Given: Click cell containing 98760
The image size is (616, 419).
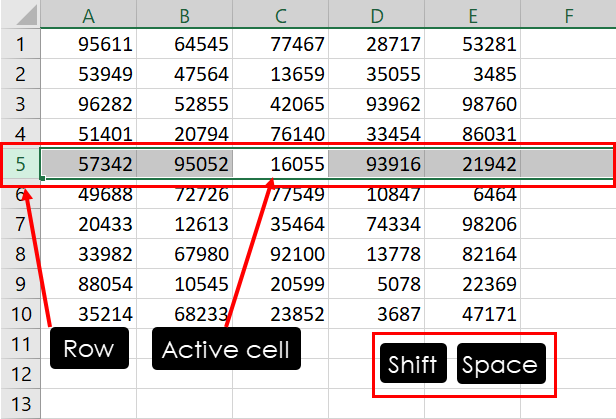Looking at the screenshot, I should (473, 104).
